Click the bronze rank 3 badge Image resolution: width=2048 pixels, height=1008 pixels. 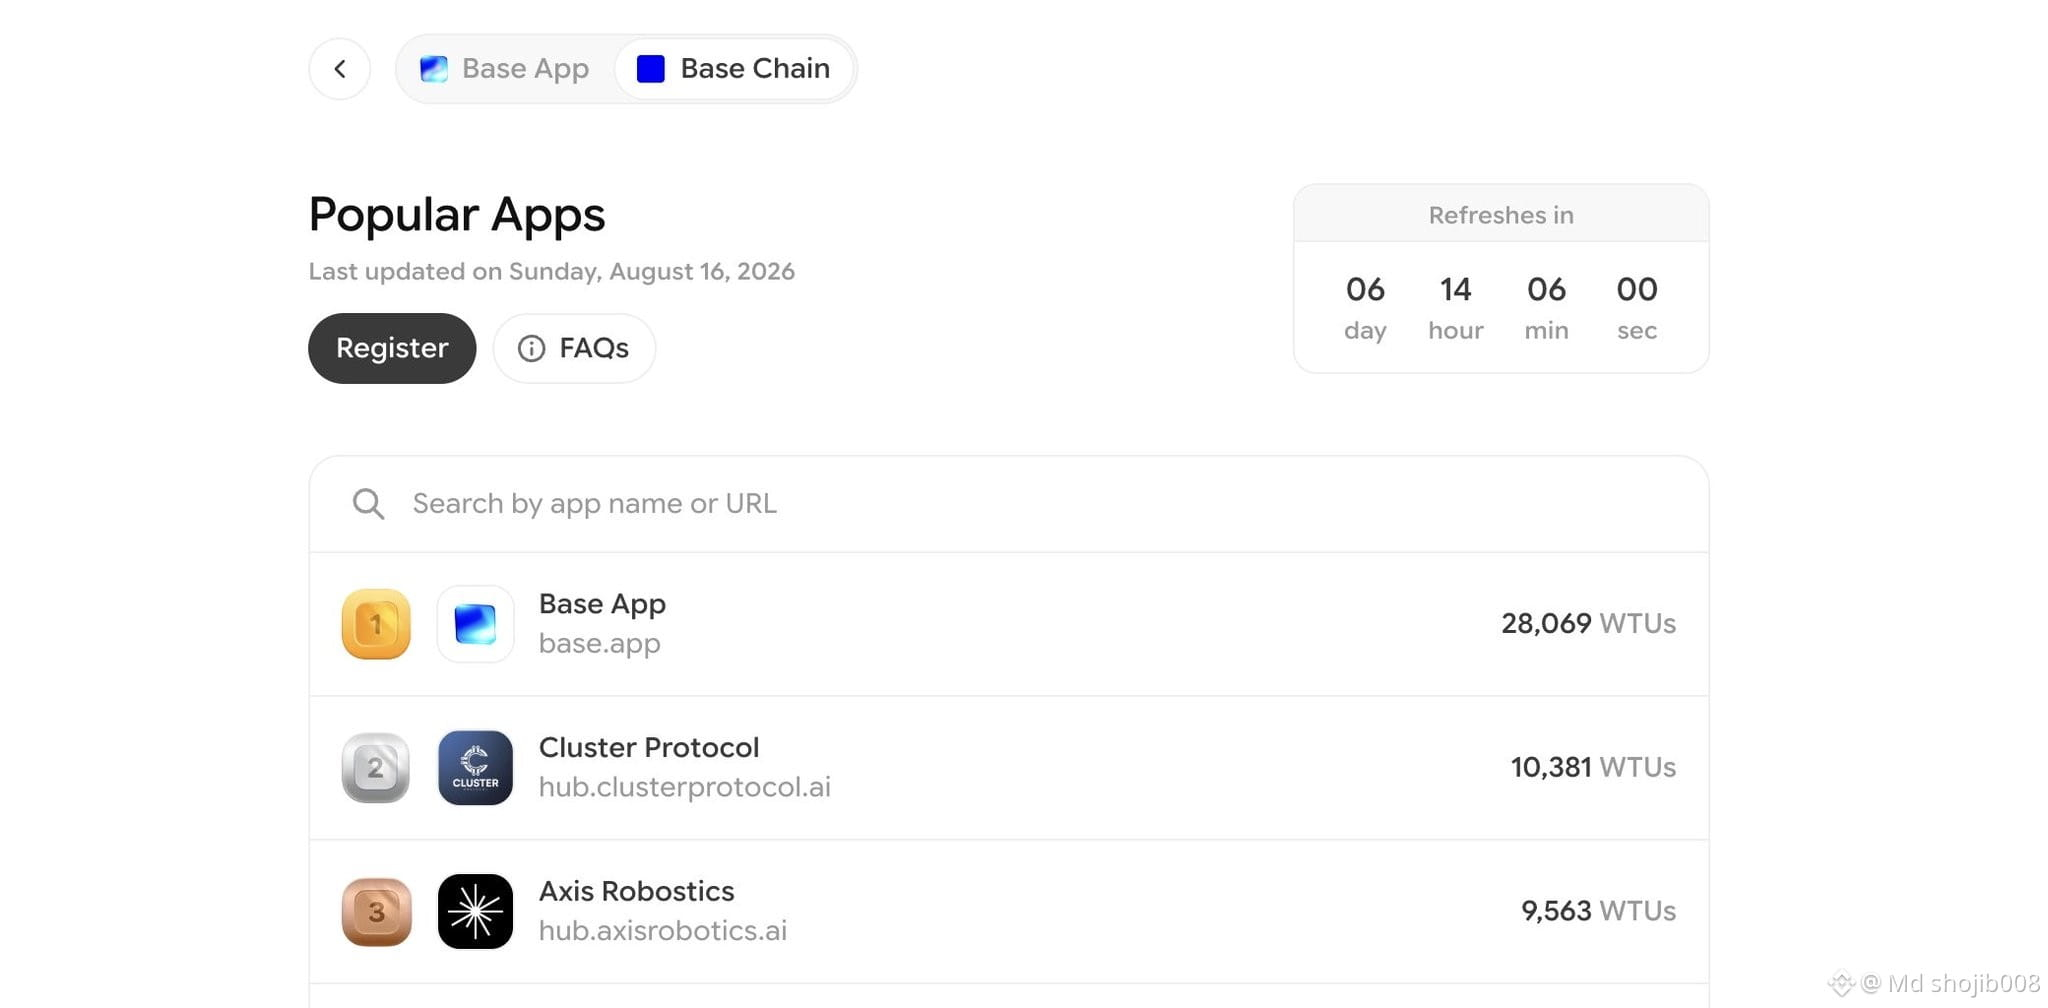tap(376, 912)
